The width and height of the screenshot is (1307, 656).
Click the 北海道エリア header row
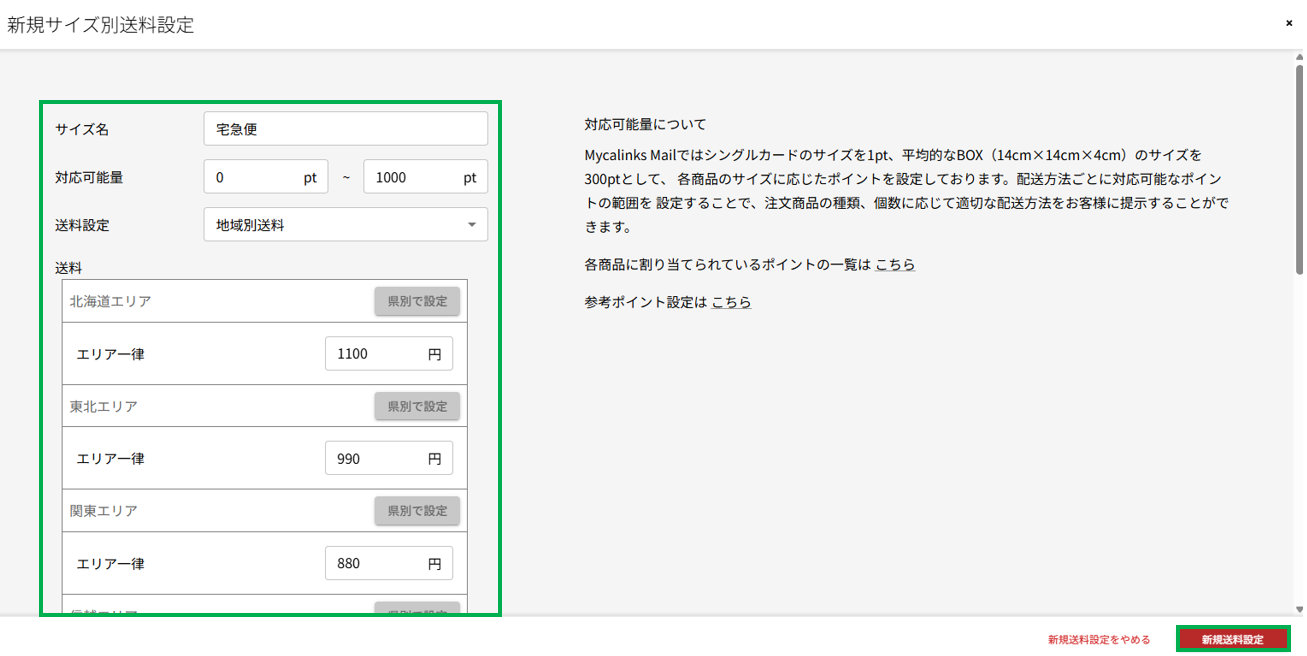click(200, 301)
